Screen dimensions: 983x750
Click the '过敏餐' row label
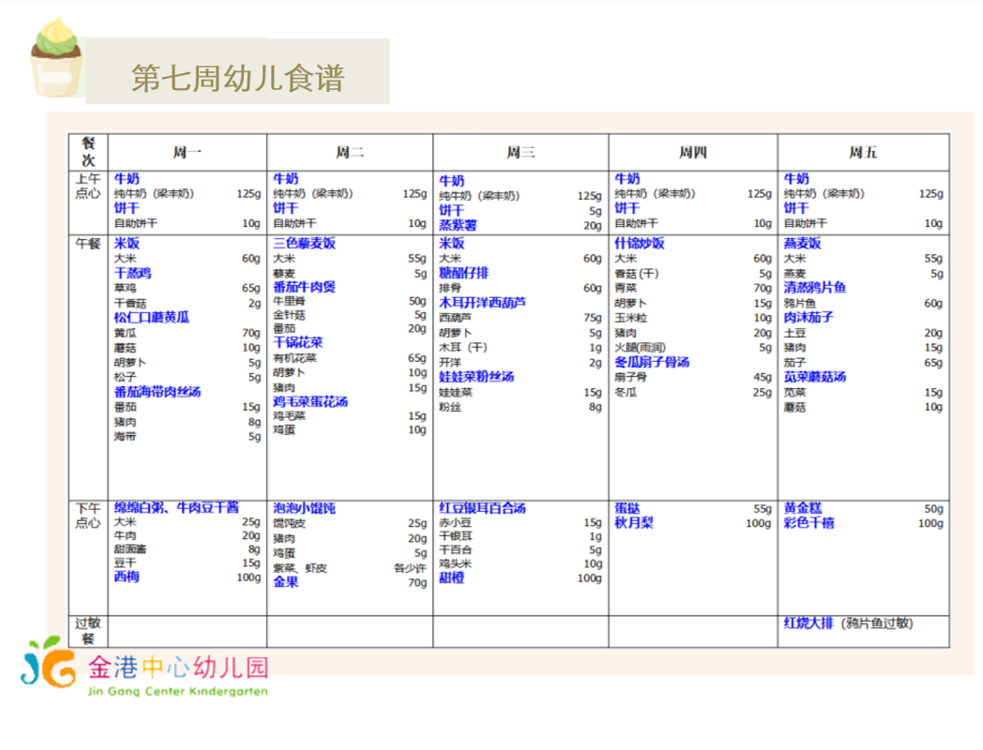(x=88, y=631)
